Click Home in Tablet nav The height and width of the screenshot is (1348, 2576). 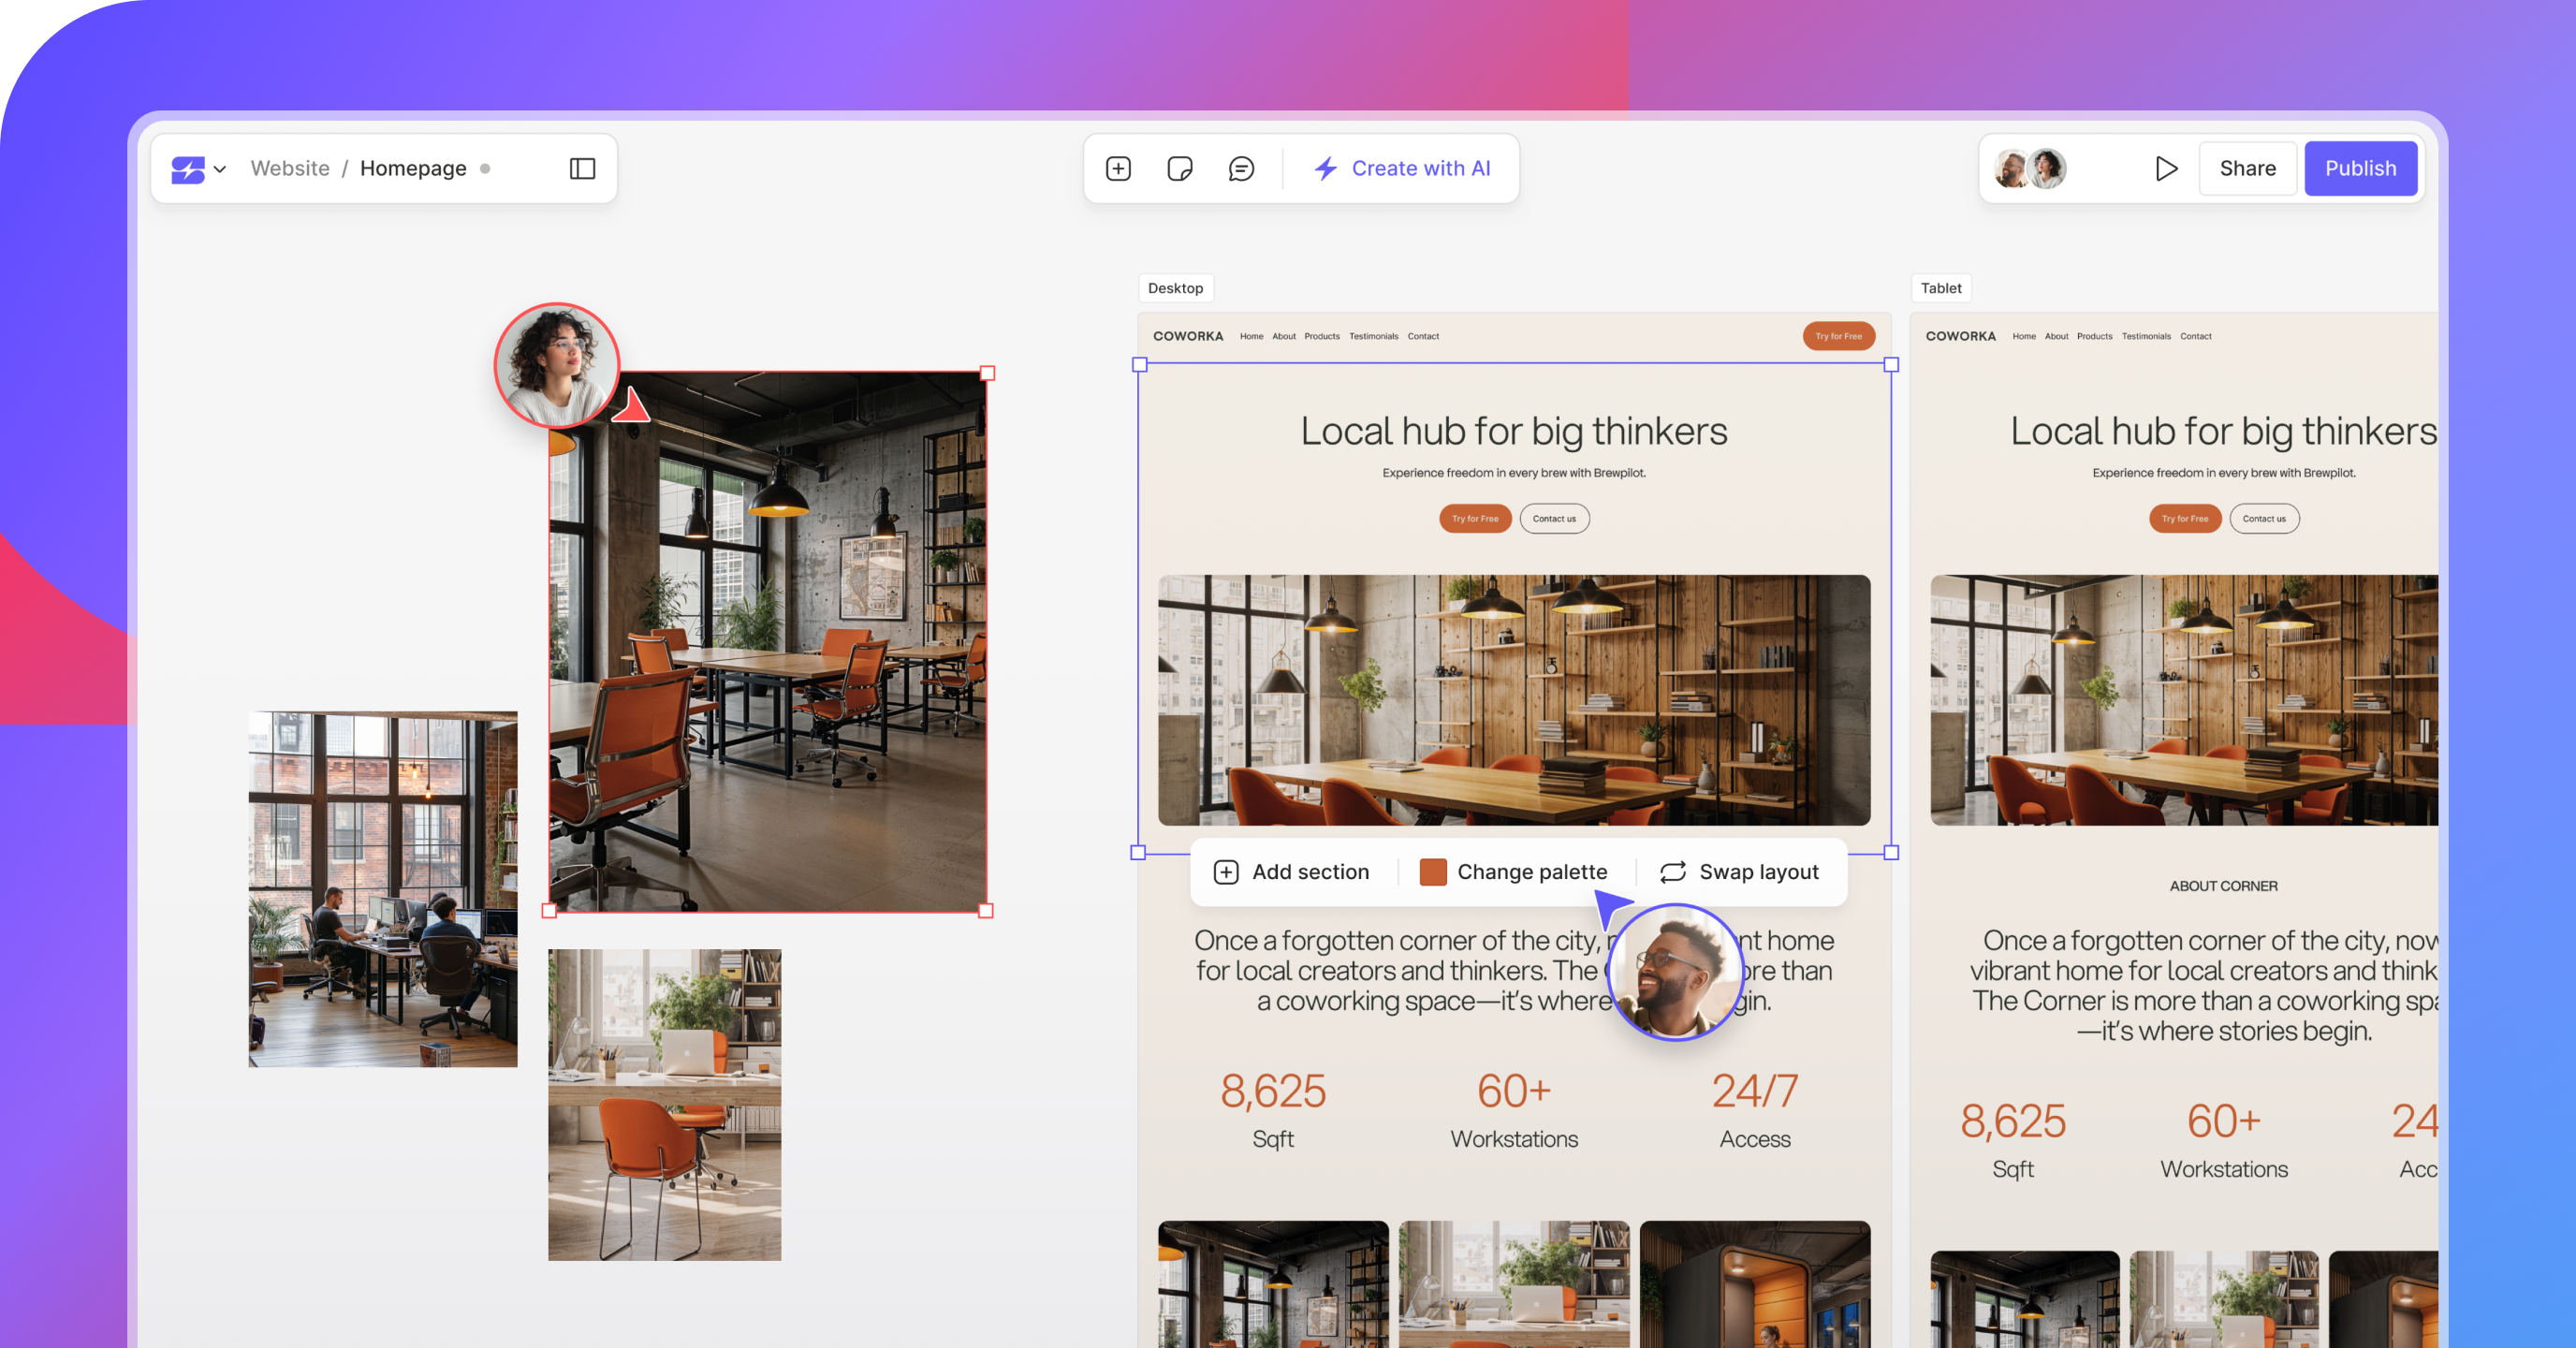tap(2024, 336)
